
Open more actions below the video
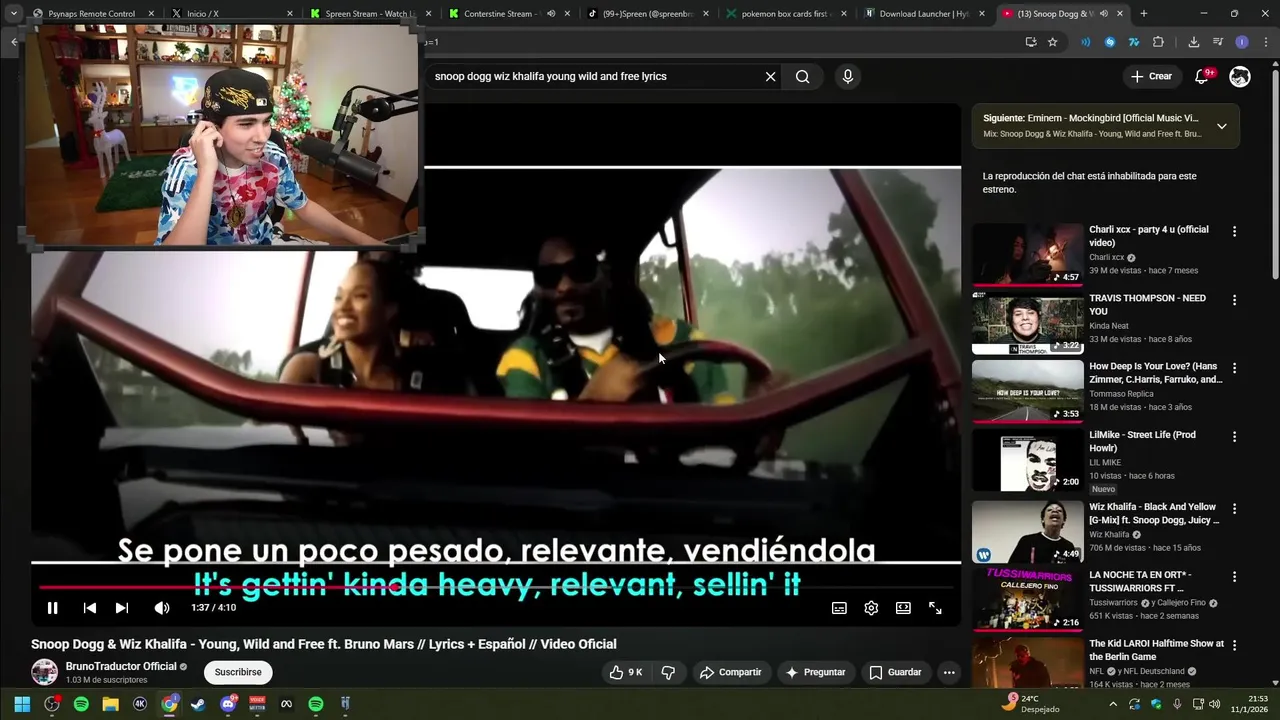(949, 672)
